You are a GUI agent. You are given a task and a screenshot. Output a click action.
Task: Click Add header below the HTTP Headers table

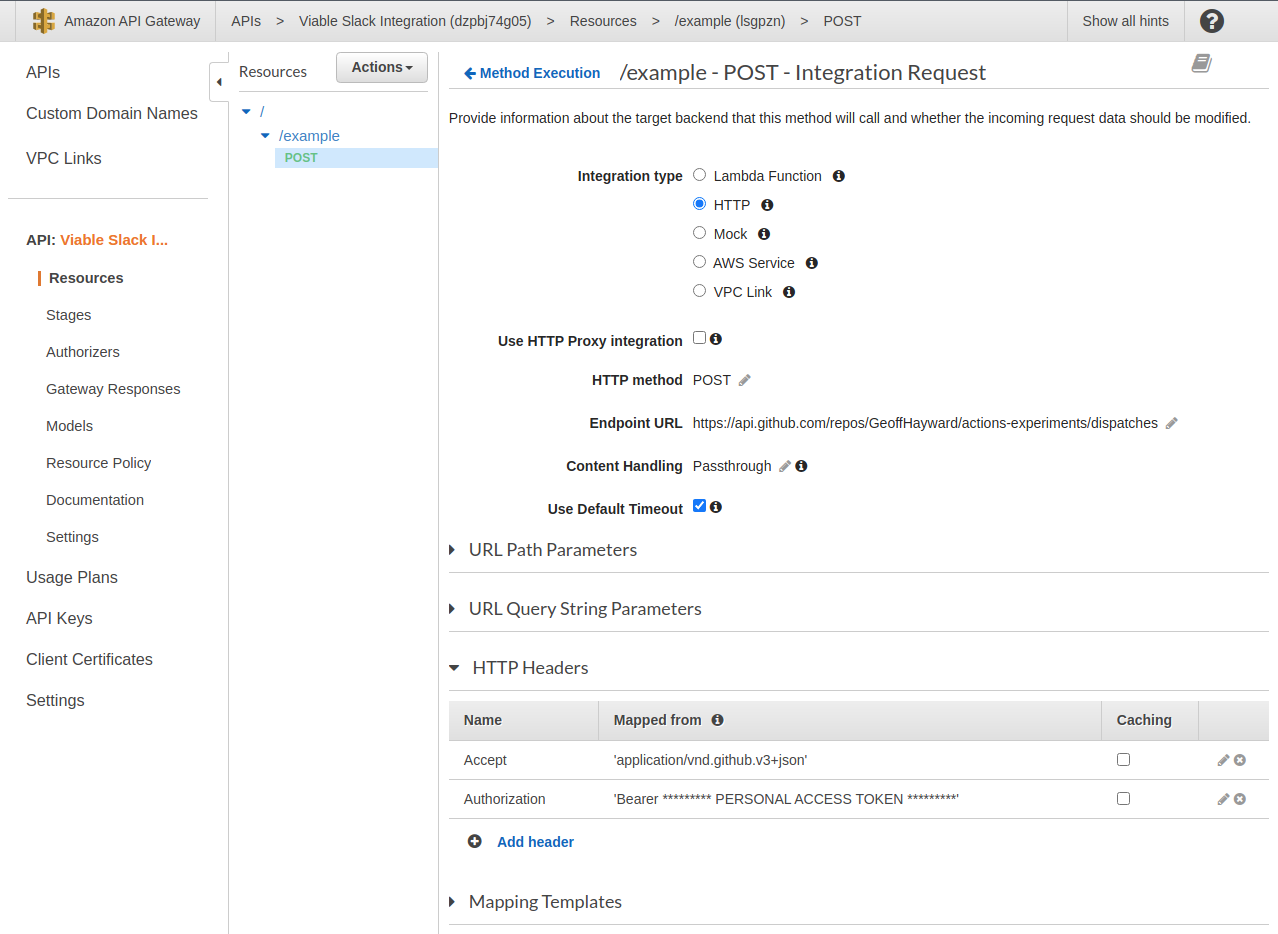pos(535,841)
